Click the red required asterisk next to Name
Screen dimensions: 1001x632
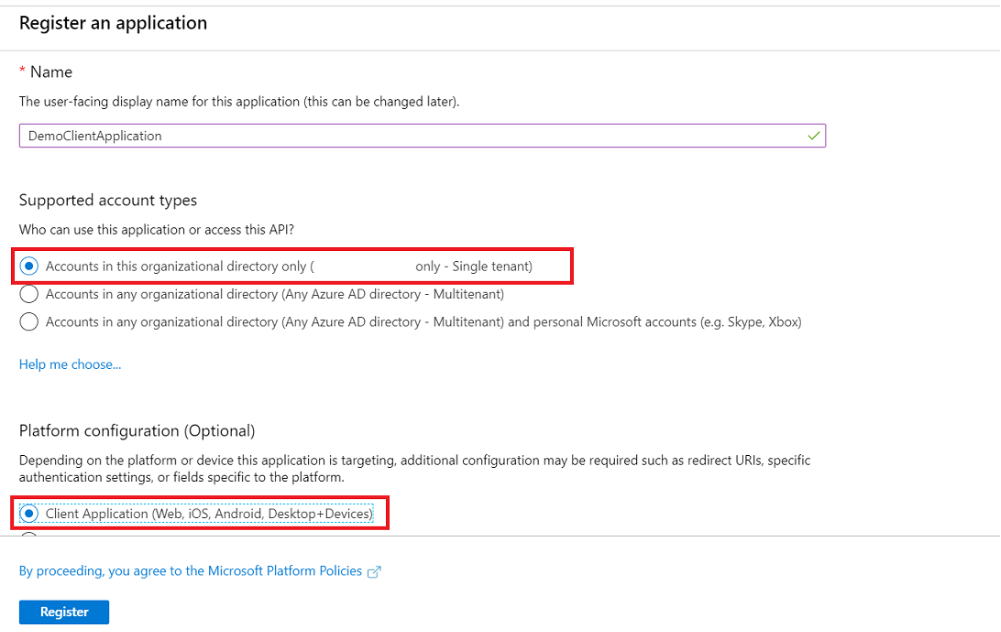22,70
